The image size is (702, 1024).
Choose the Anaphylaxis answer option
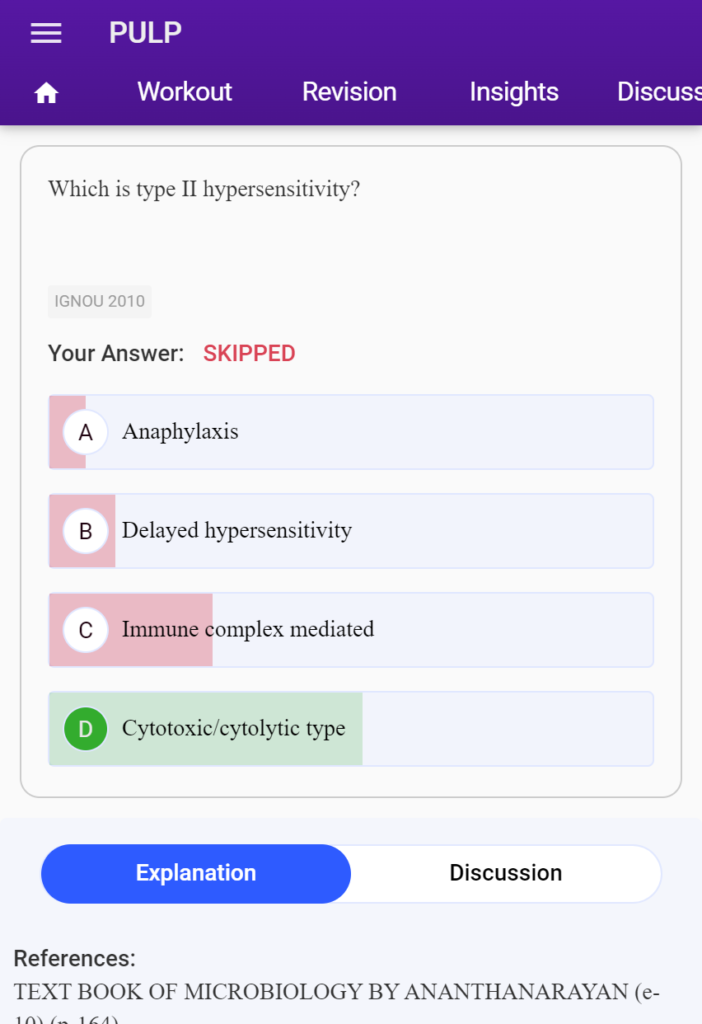pyautogui.click(x=351, y=432)
